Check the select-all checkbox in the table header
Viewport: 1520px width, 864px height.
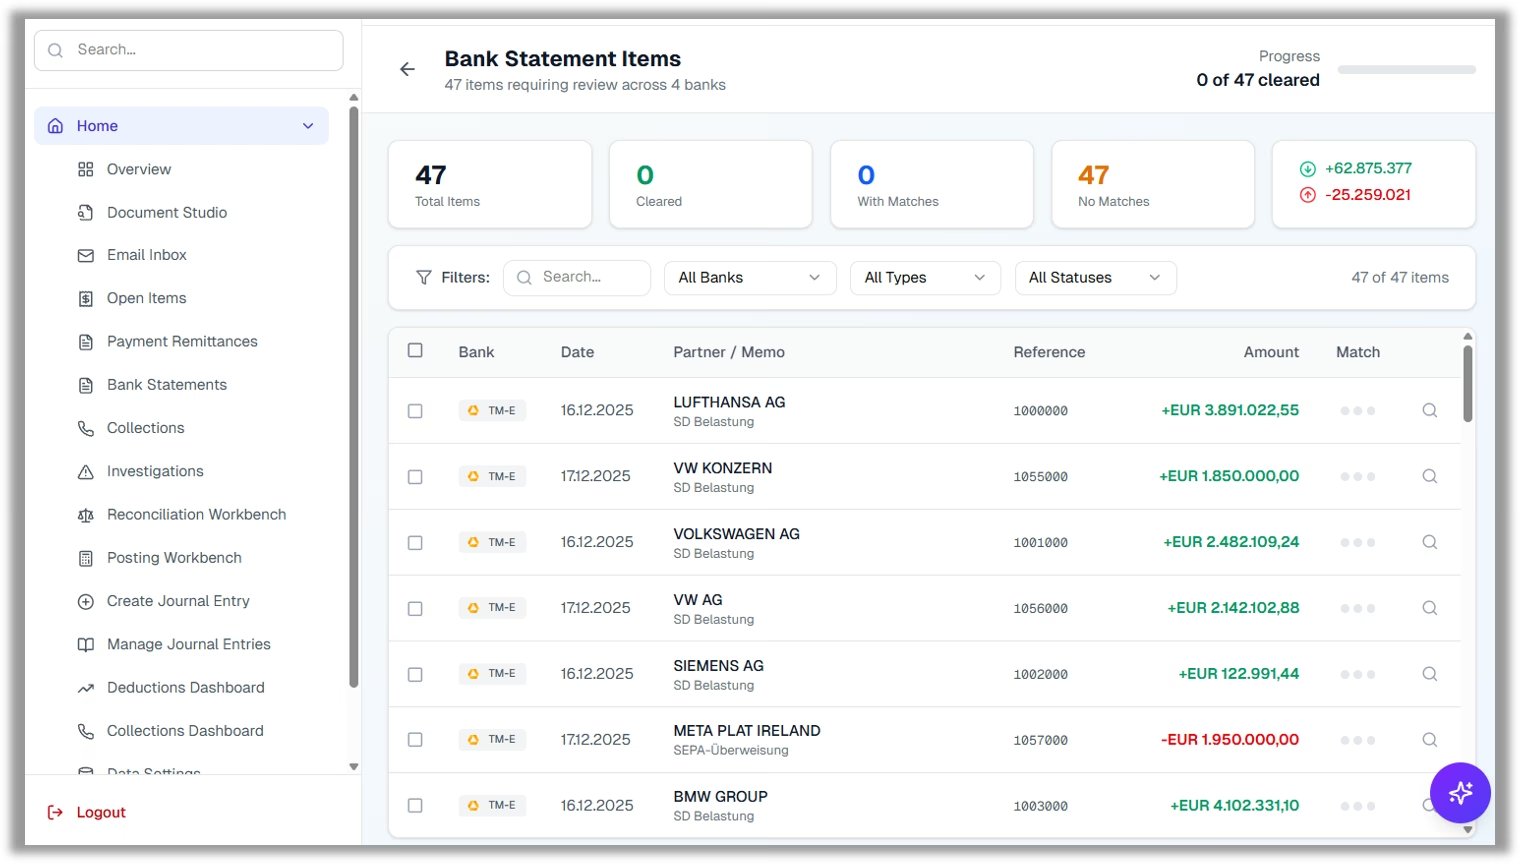coord(415,351)
